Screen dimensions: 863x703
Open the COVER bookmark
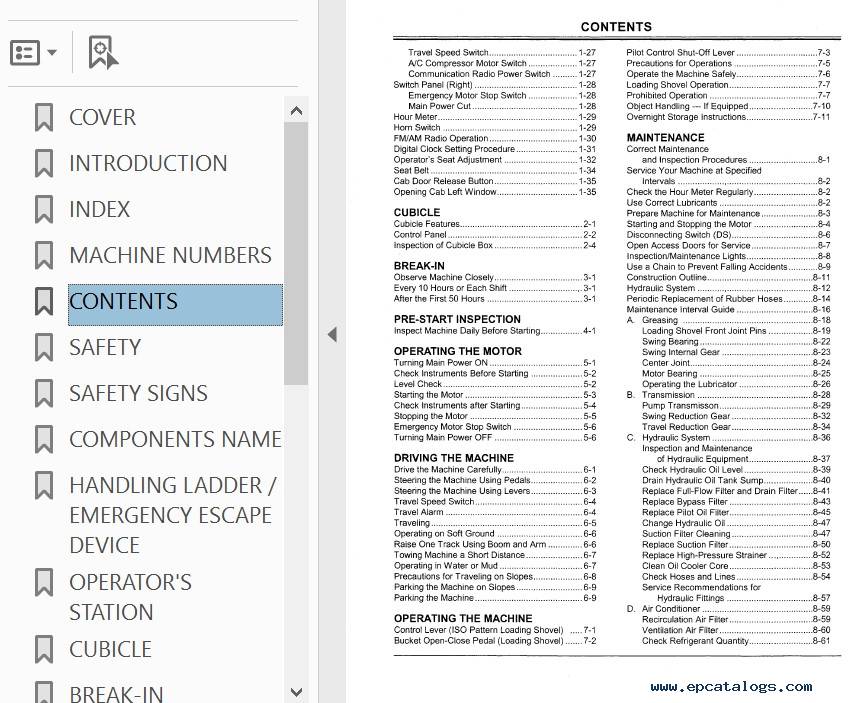(x=102, y=117)
